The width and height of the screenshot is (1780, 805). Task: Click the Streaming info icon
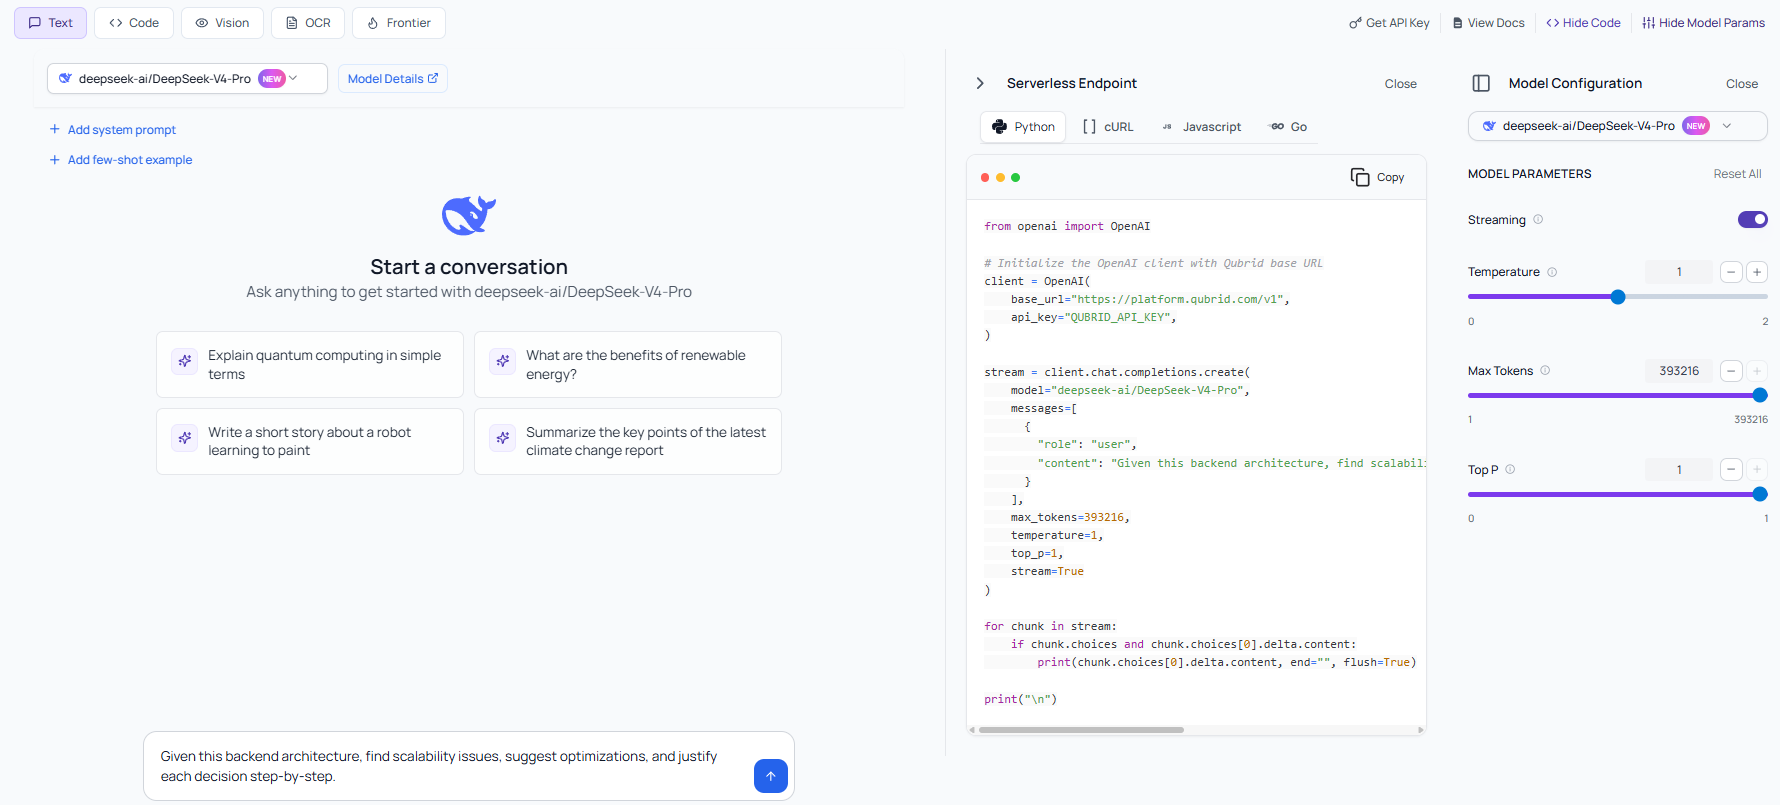(x=1538, y=220)
